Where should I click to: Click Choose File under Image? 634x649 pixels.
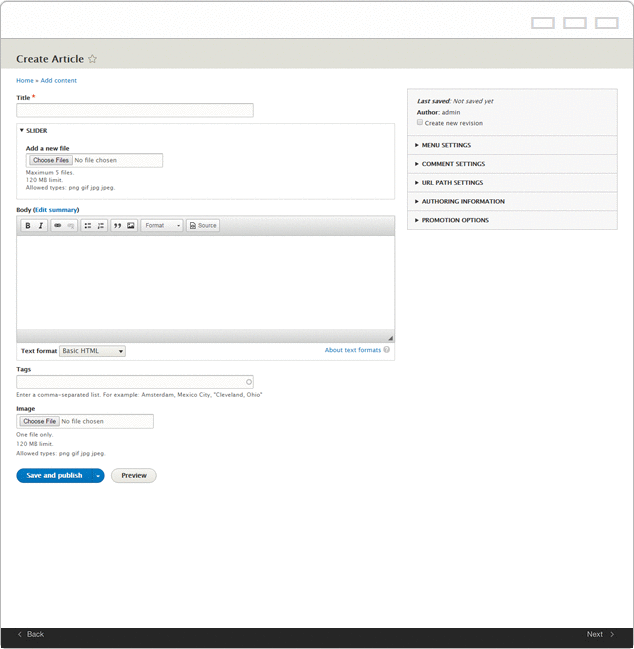pos(39,421)
